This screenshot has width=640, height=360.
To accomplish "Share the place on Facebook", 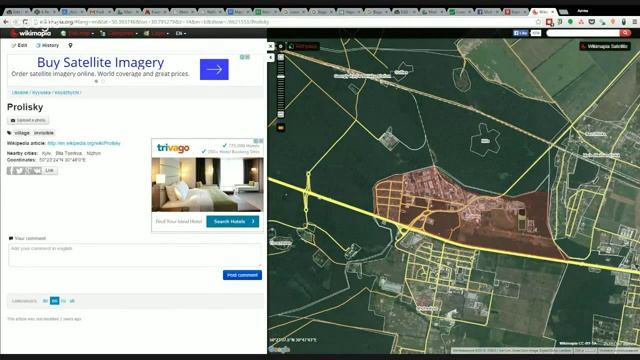I will (11, 171).
